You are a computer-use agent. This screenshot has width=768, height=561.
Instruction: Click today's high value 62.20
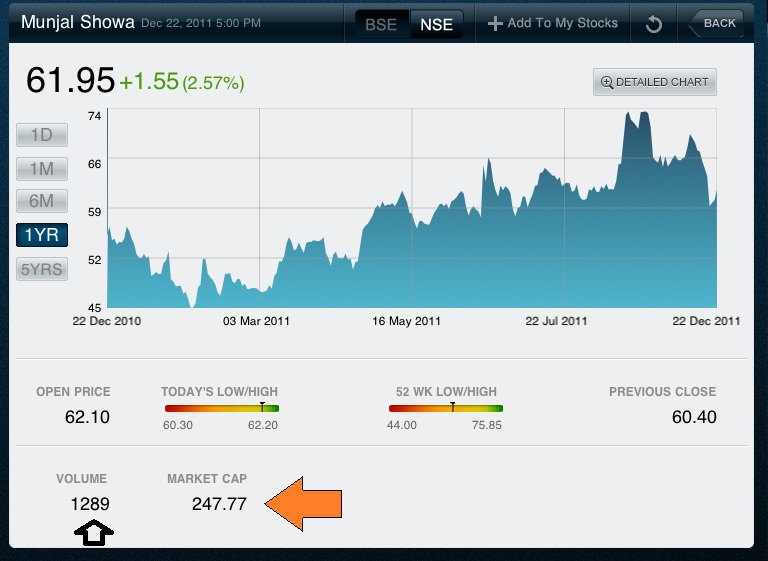click(x=263, y=425)
